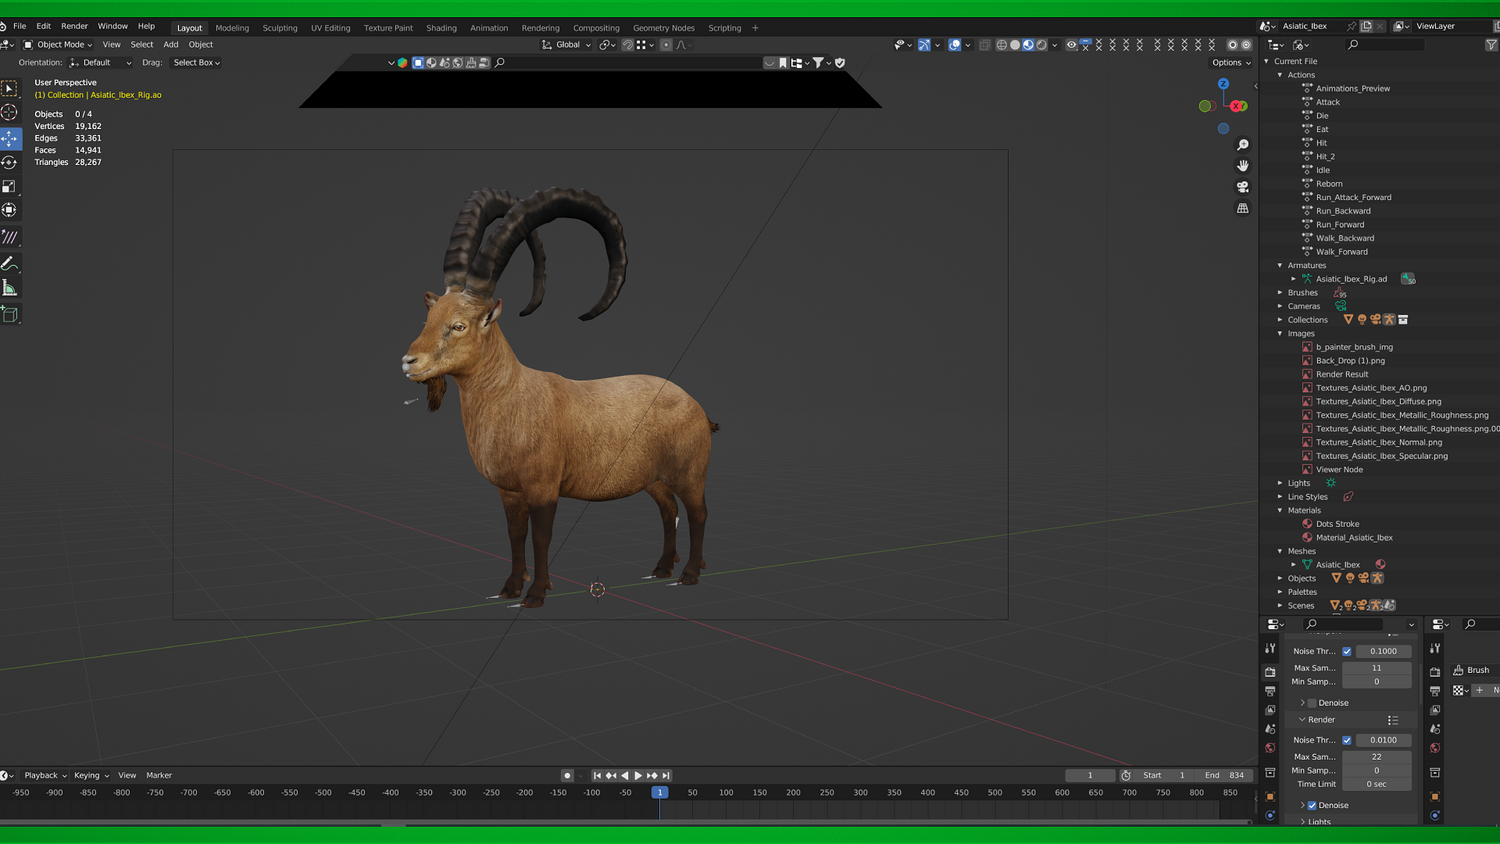This screenshot has height=844, width=1500.
Task: Open the Render menu
Action: pyautogui.click(x=74, y=26)
